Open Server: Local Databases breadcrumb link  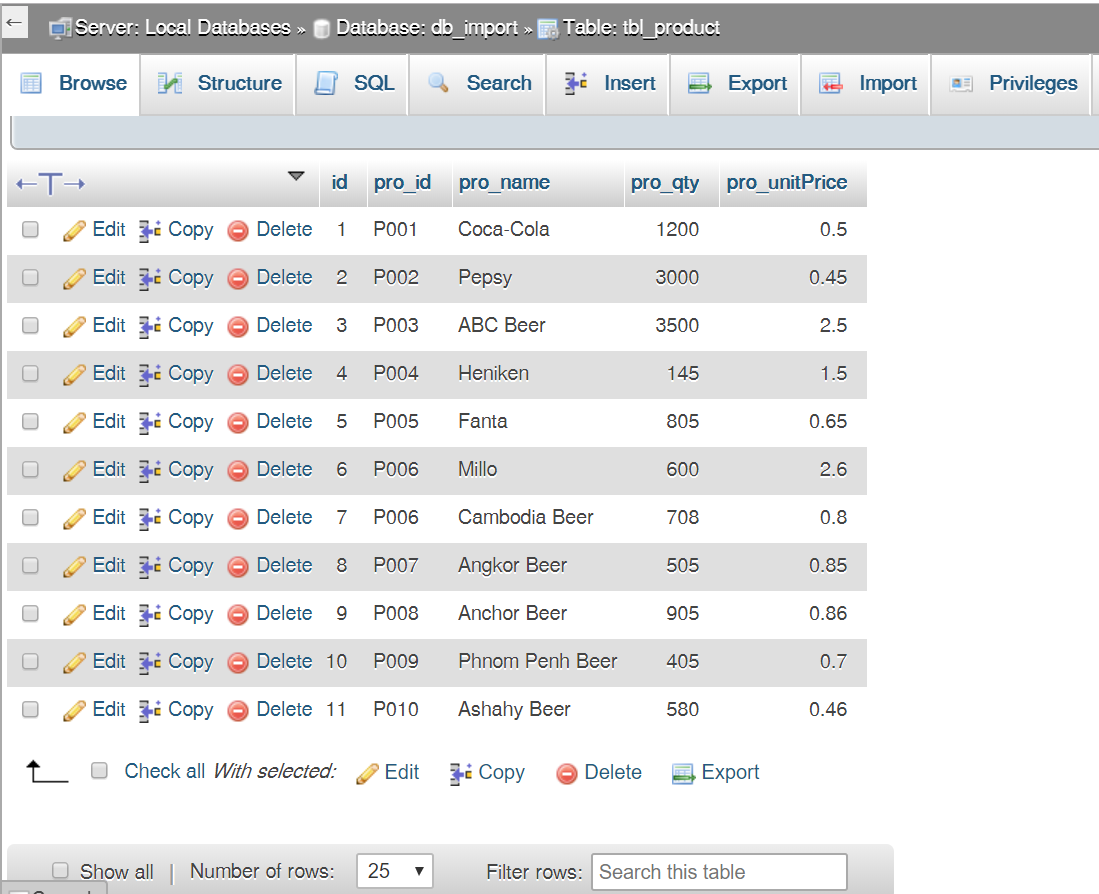[182, 28]
